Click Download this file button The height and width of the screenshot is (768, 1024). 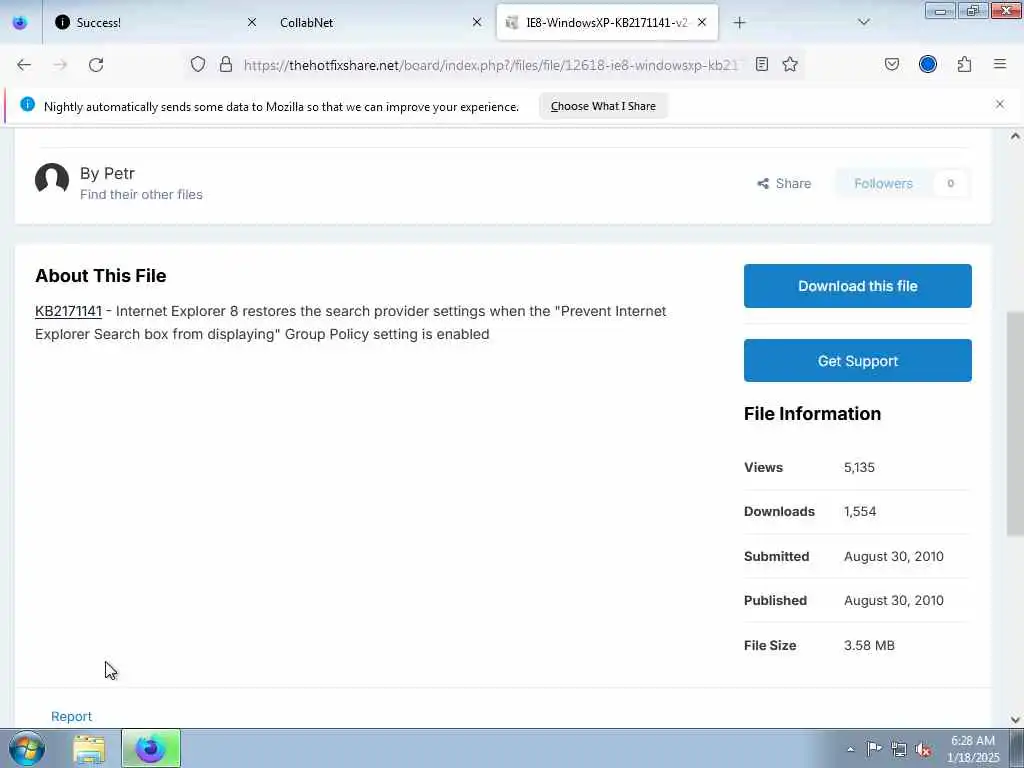[857, 286]
